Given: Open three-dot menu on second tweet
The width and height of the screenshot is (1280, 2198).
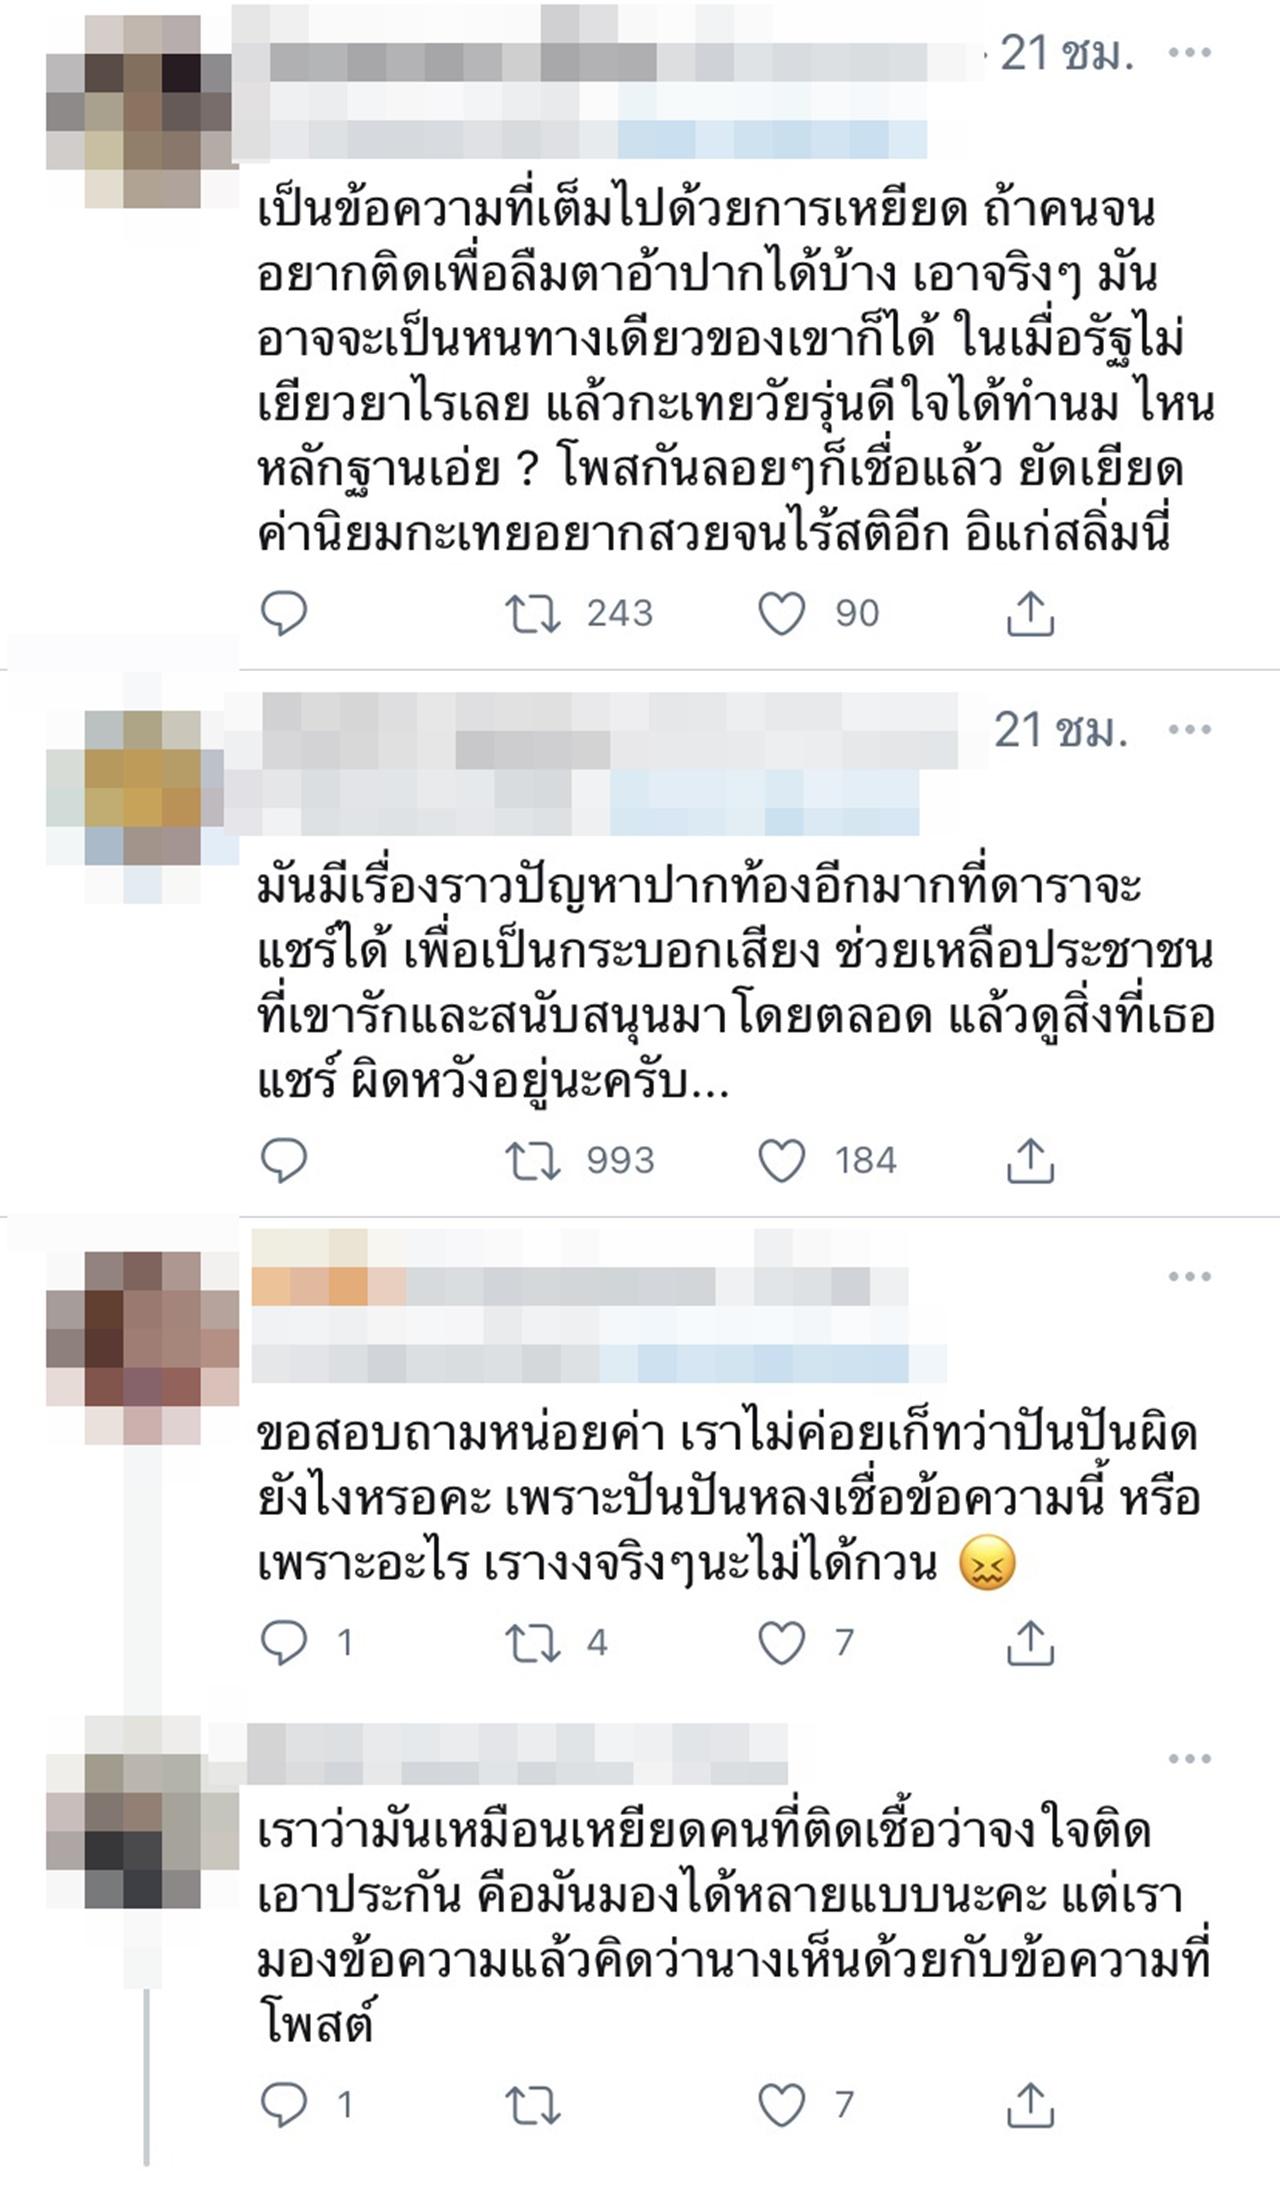Looking at the screenshot, I should (x=1189, y=729).
